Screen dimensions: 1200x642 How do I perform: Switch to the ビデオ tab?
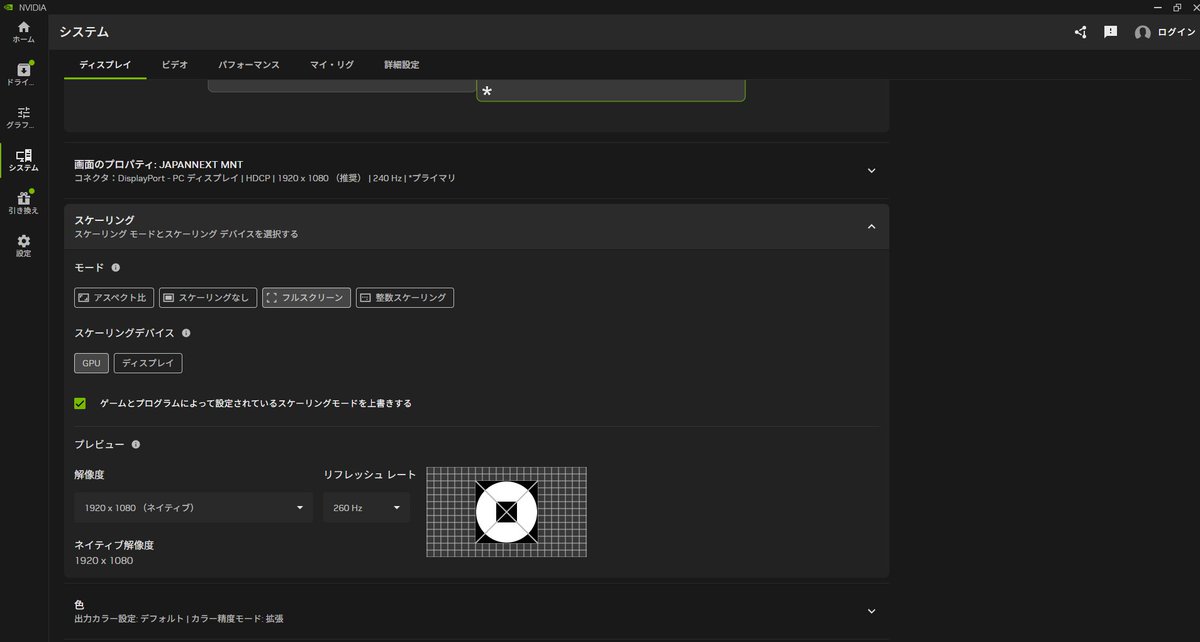175,64
